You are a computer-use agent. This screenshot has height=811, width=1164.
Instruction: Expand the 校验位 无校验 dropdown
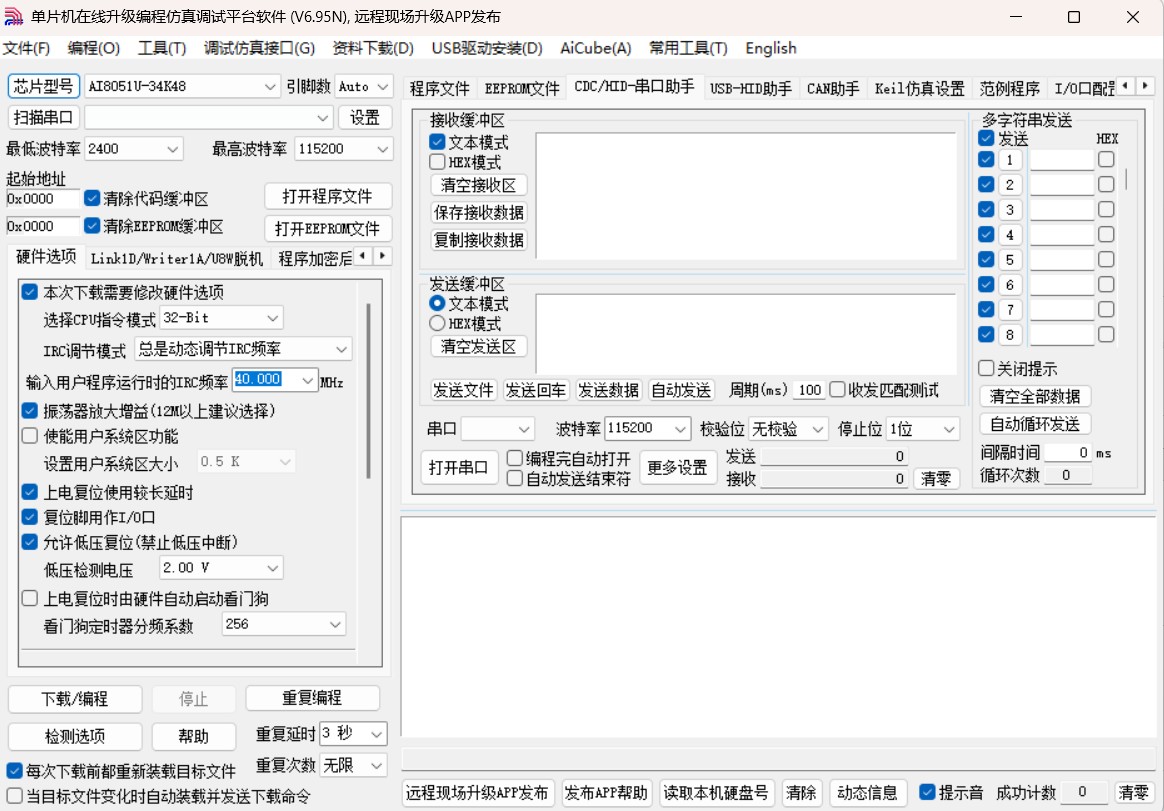tap(818, 429)
